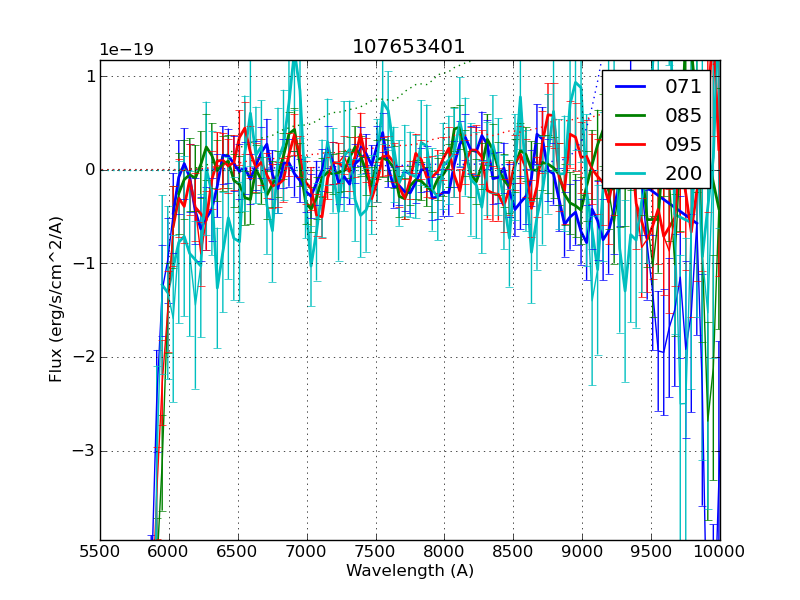
Task: Click the −3 y-axis tick label
Action: click(84, 451)
